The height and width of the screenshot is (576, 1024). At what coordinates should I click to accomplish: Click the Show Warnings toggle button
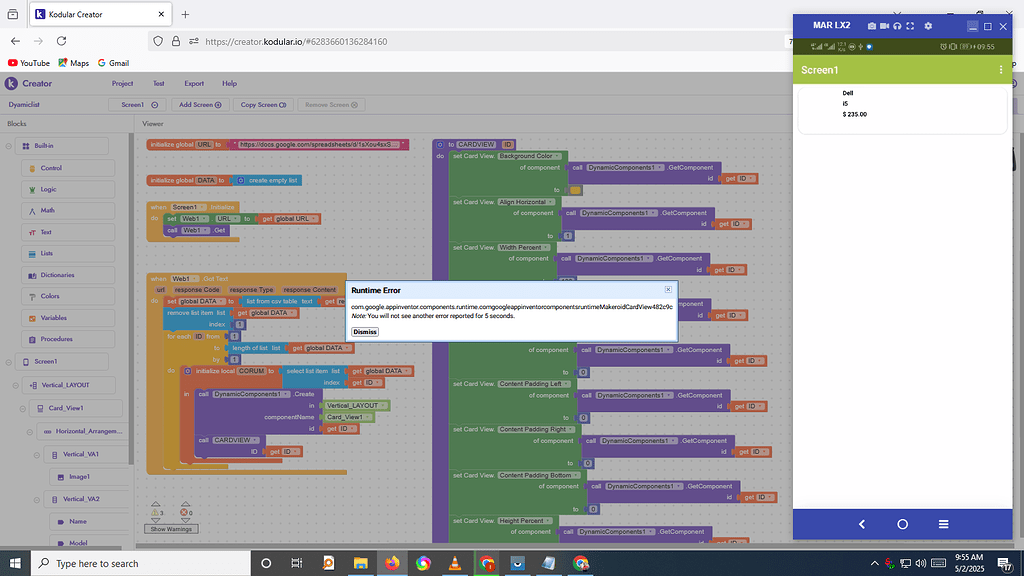click(170, 528)
